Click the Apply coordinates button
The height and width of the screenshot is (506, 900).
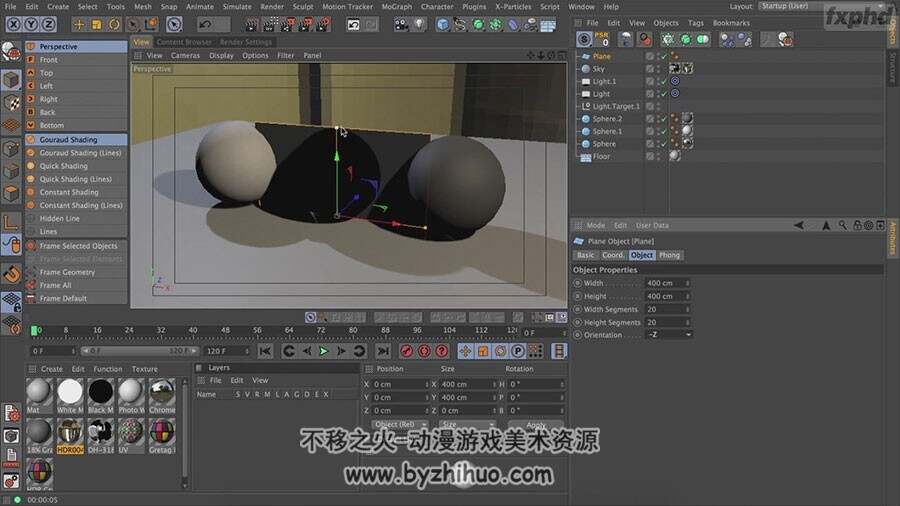click(536, 425)
